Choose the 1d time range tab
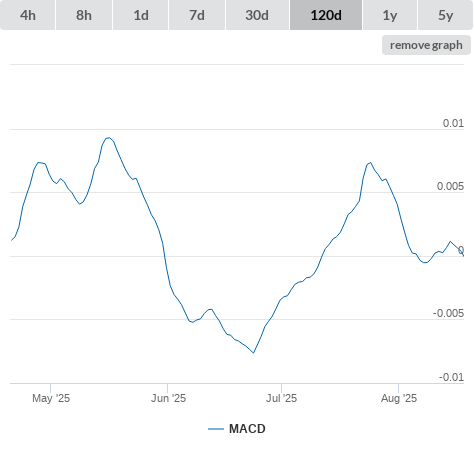Screen dimensions: 474x455 pos(141,15)
